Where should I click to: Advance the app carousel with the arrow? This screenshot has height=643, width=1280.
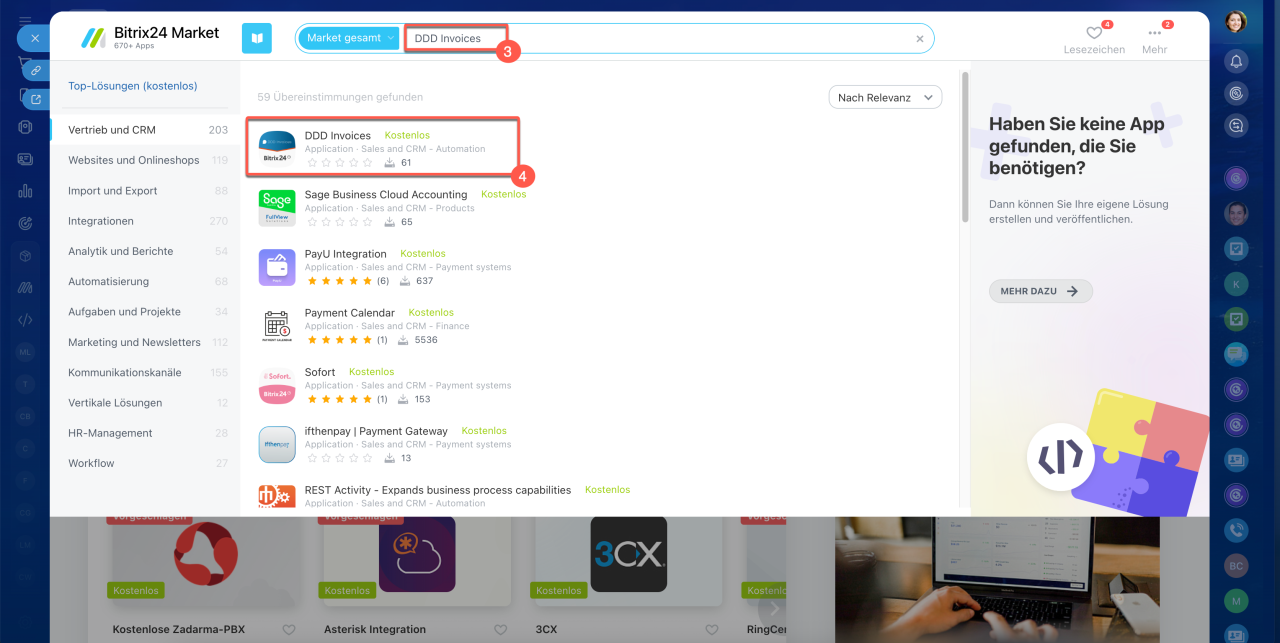pyautogui.click(x=772, y=608)
